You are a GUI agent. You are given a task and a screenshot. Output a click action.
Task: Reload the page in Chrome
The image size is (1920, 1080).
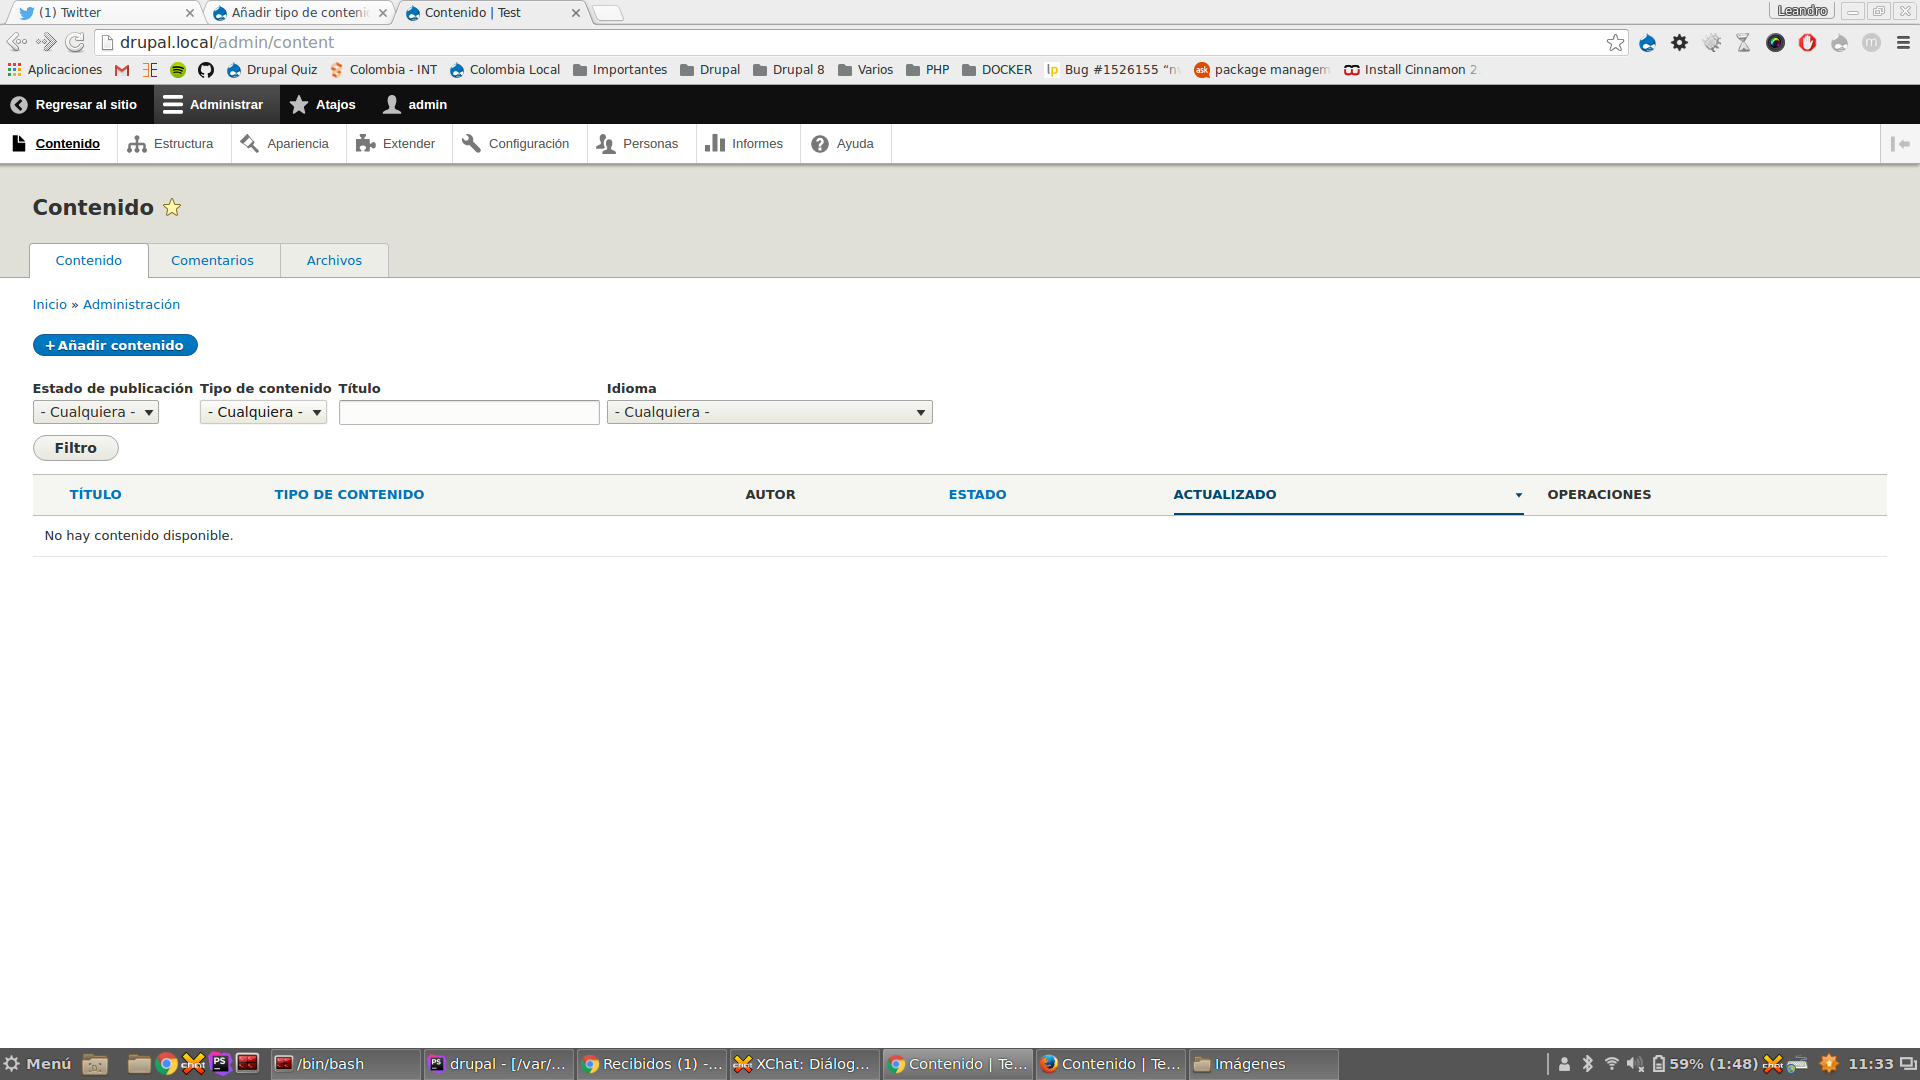pos(75,42)
